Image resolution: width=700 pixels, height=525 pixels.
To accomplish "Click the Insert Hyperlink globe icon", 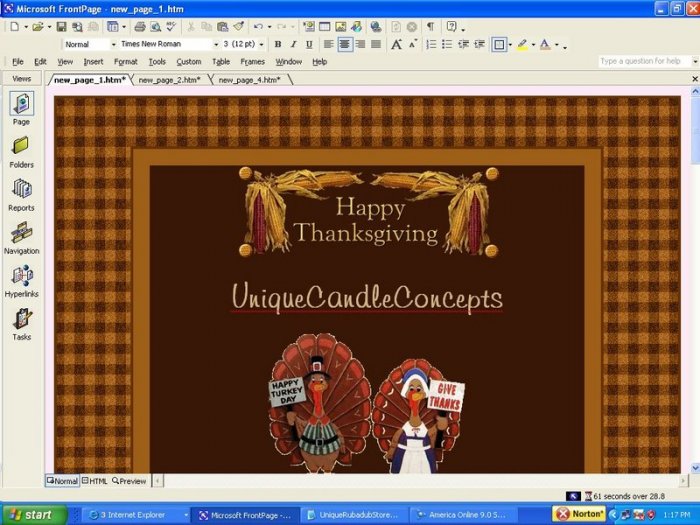I will point(376,27).
